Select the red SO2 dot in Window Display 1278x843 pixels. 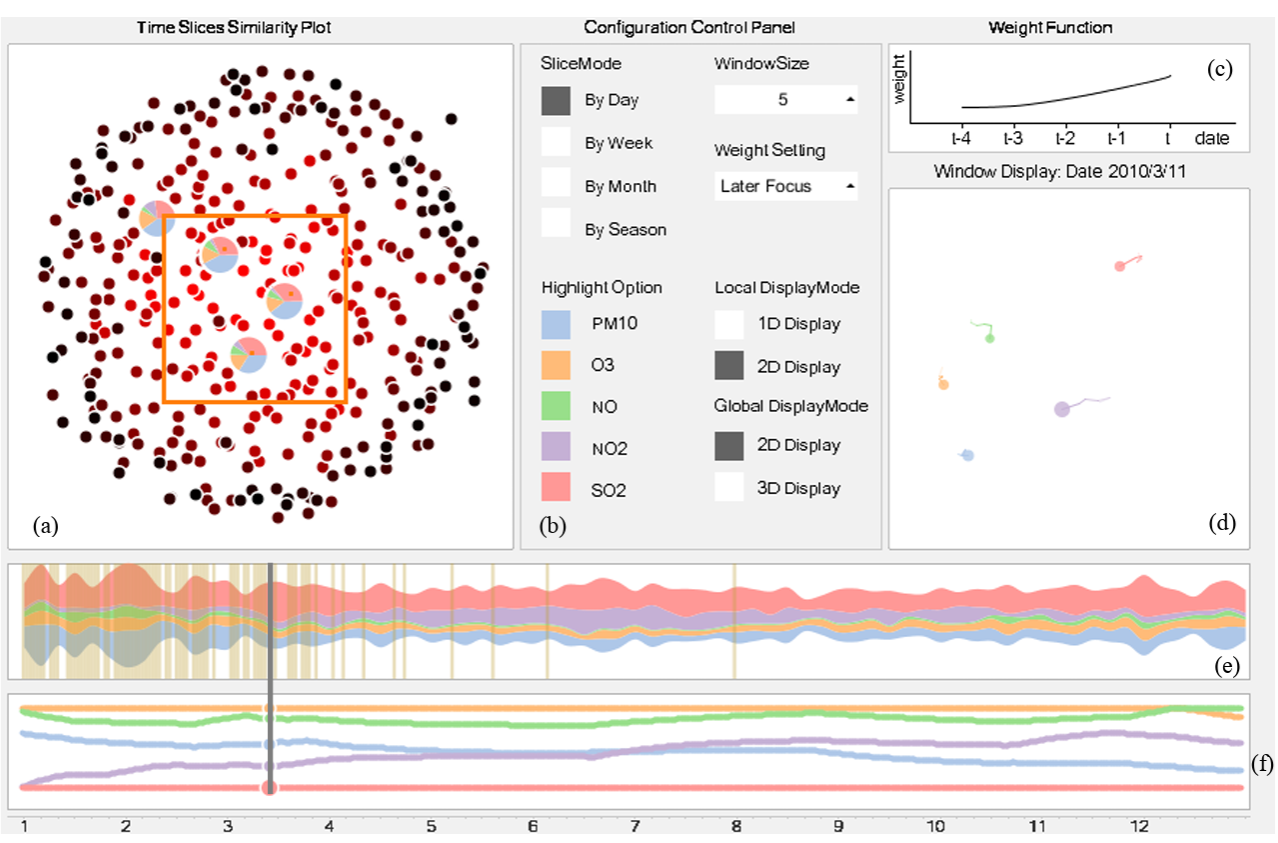pos(1122,266)
